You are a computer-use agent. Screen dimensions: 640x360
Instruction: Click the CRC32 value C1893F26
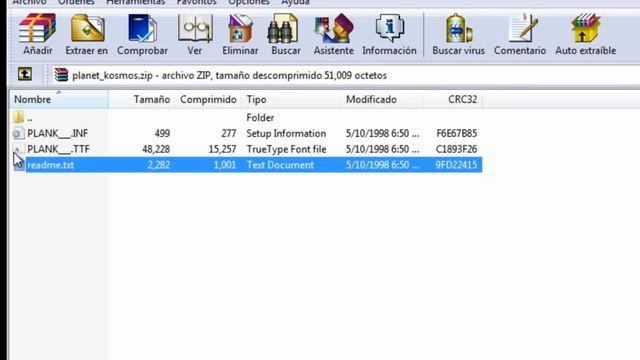point(456,149)
